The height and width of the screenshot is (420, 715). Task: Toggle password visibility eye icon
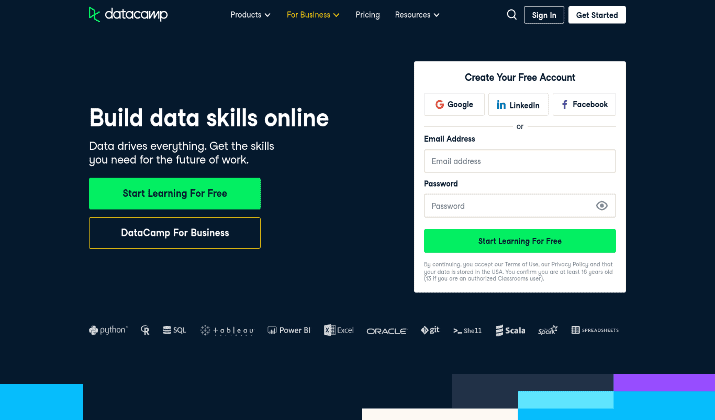pos(601,206)
